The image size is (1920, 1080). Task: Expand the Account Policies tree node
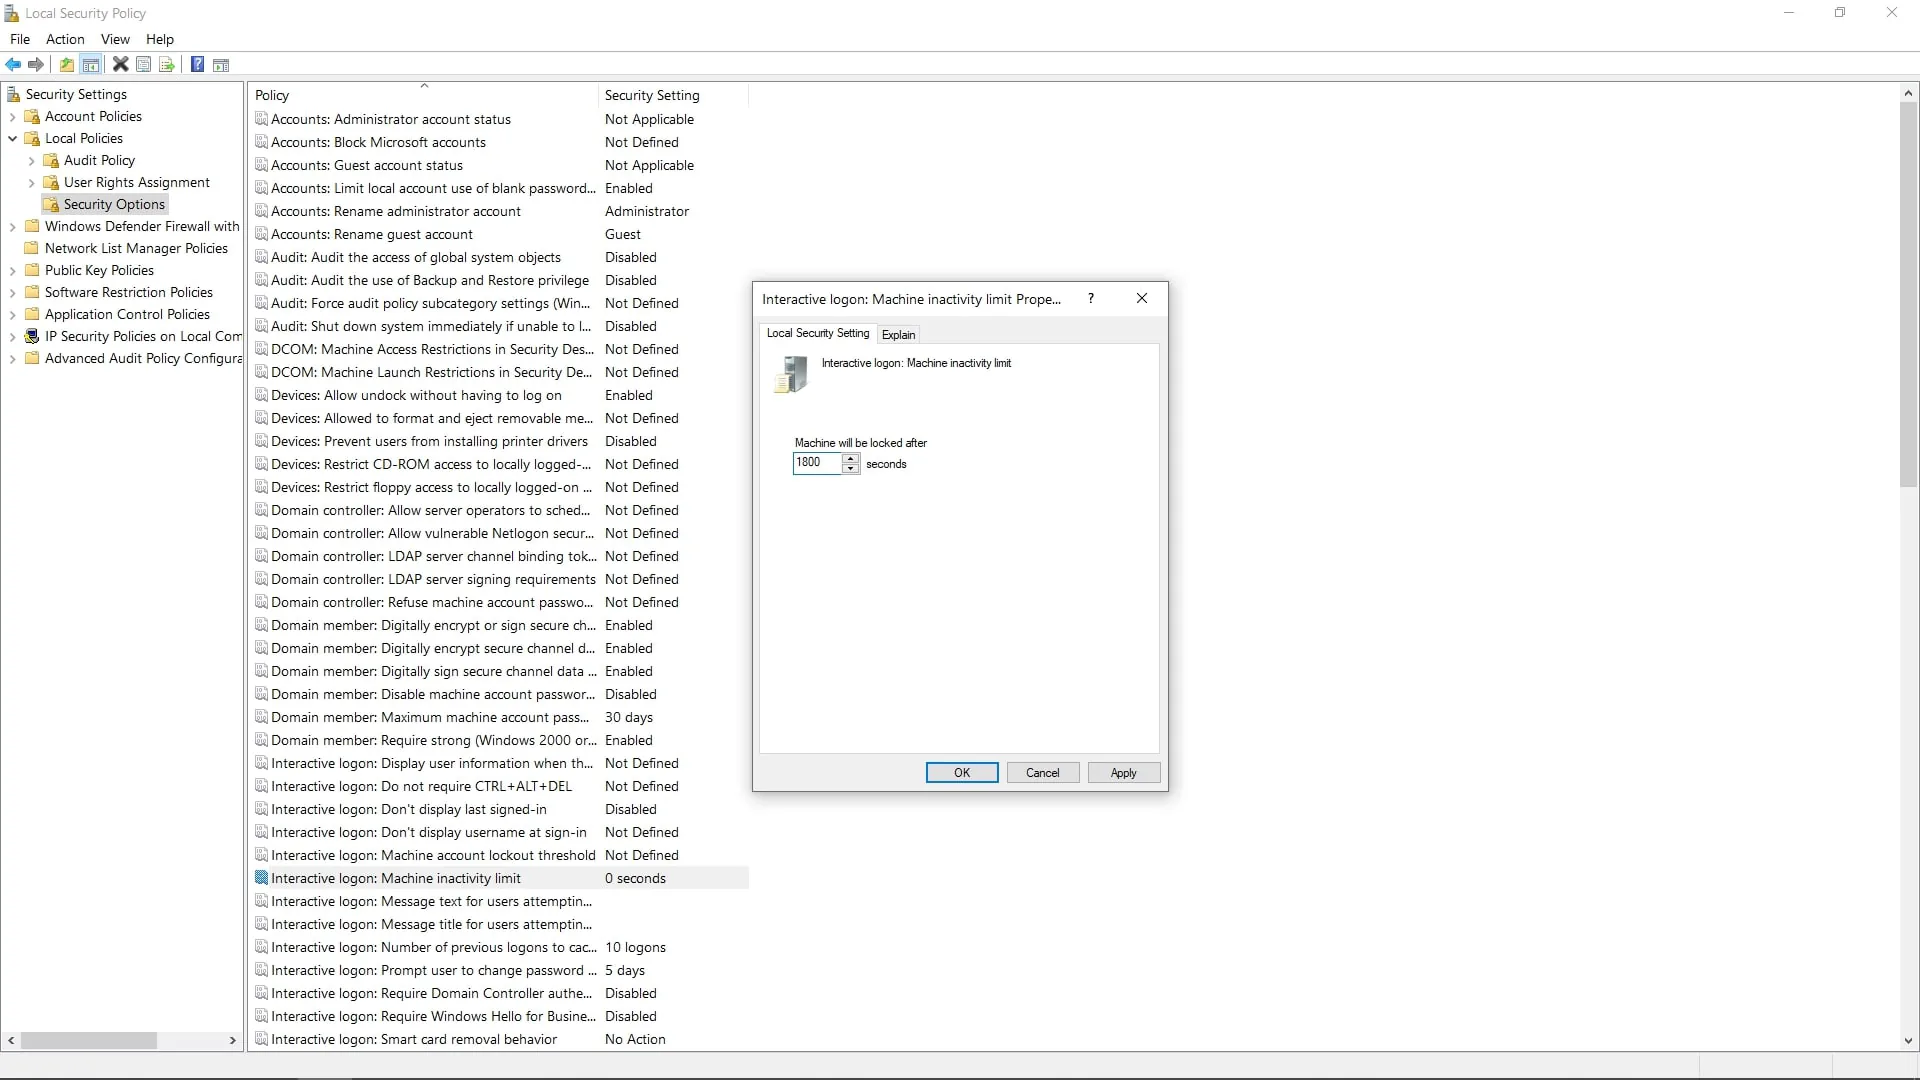12,117
